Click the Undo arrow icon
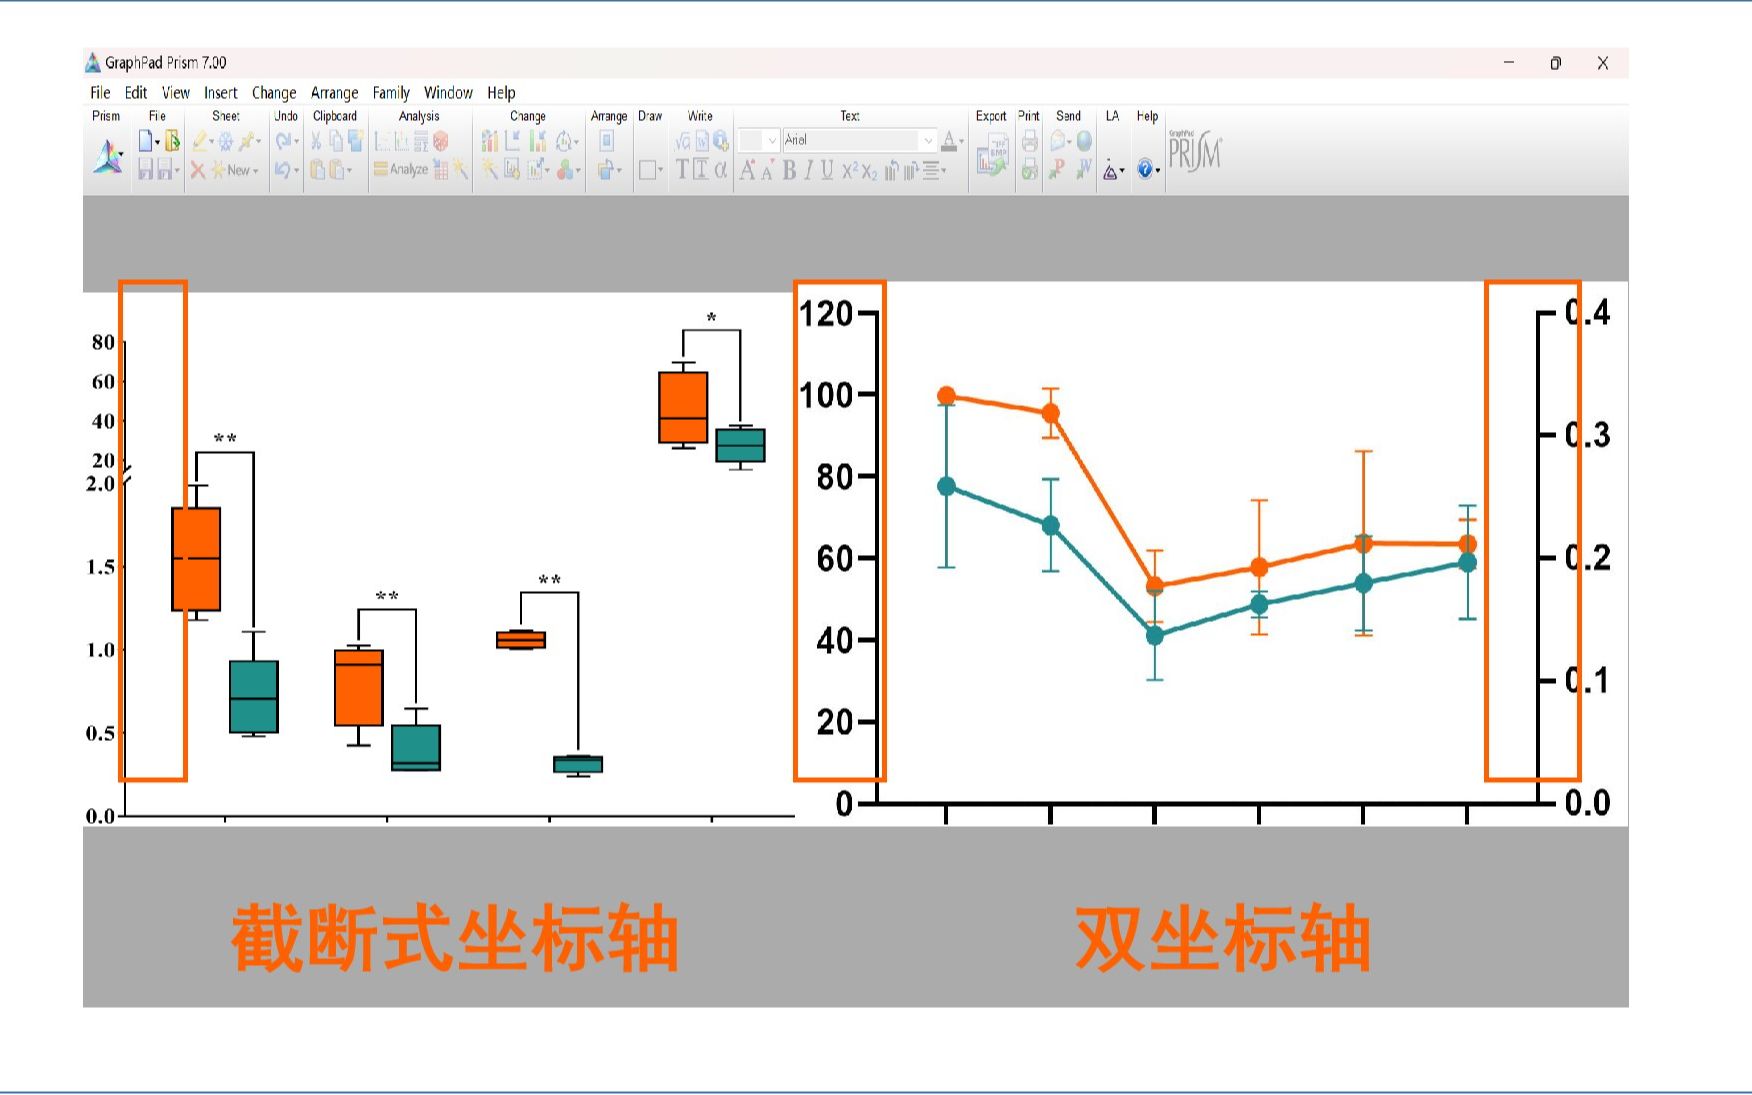This screenshot has height=1095, width=1752. coord(283,169)
